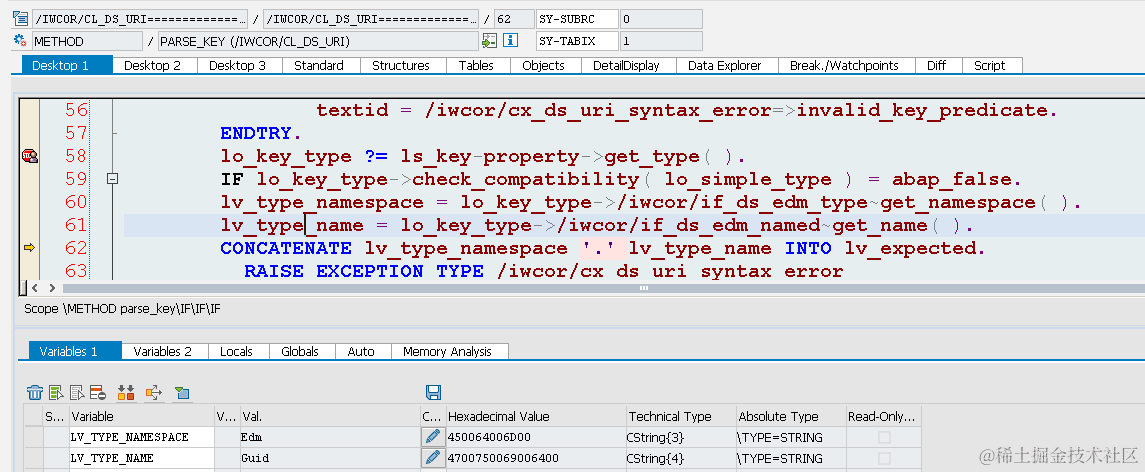Save with the blue floppy disk icon

pos(433,393)
